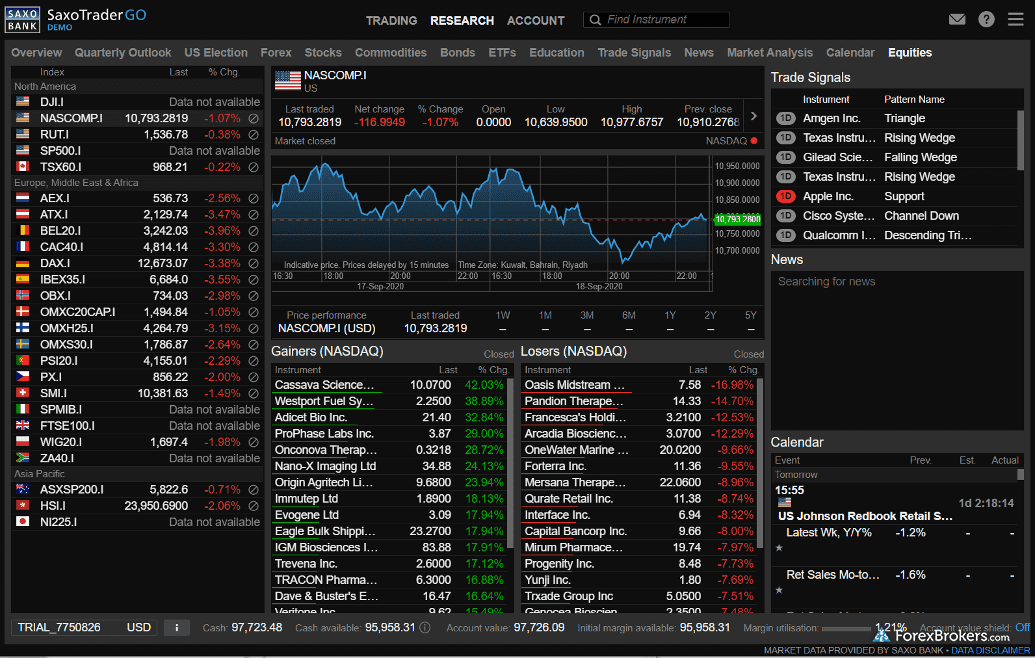Screen dimensions: 1035x658
Task: Click the red NASDAQ market status dot
Action: click(x=754, y=141)
